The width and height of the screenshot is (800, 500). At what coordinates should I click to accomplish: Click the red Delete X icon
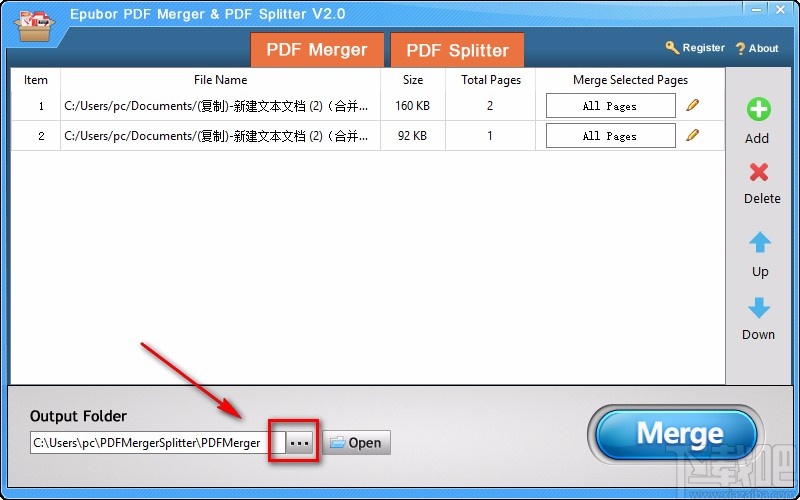pyautogui.click(x=759, y=172)
